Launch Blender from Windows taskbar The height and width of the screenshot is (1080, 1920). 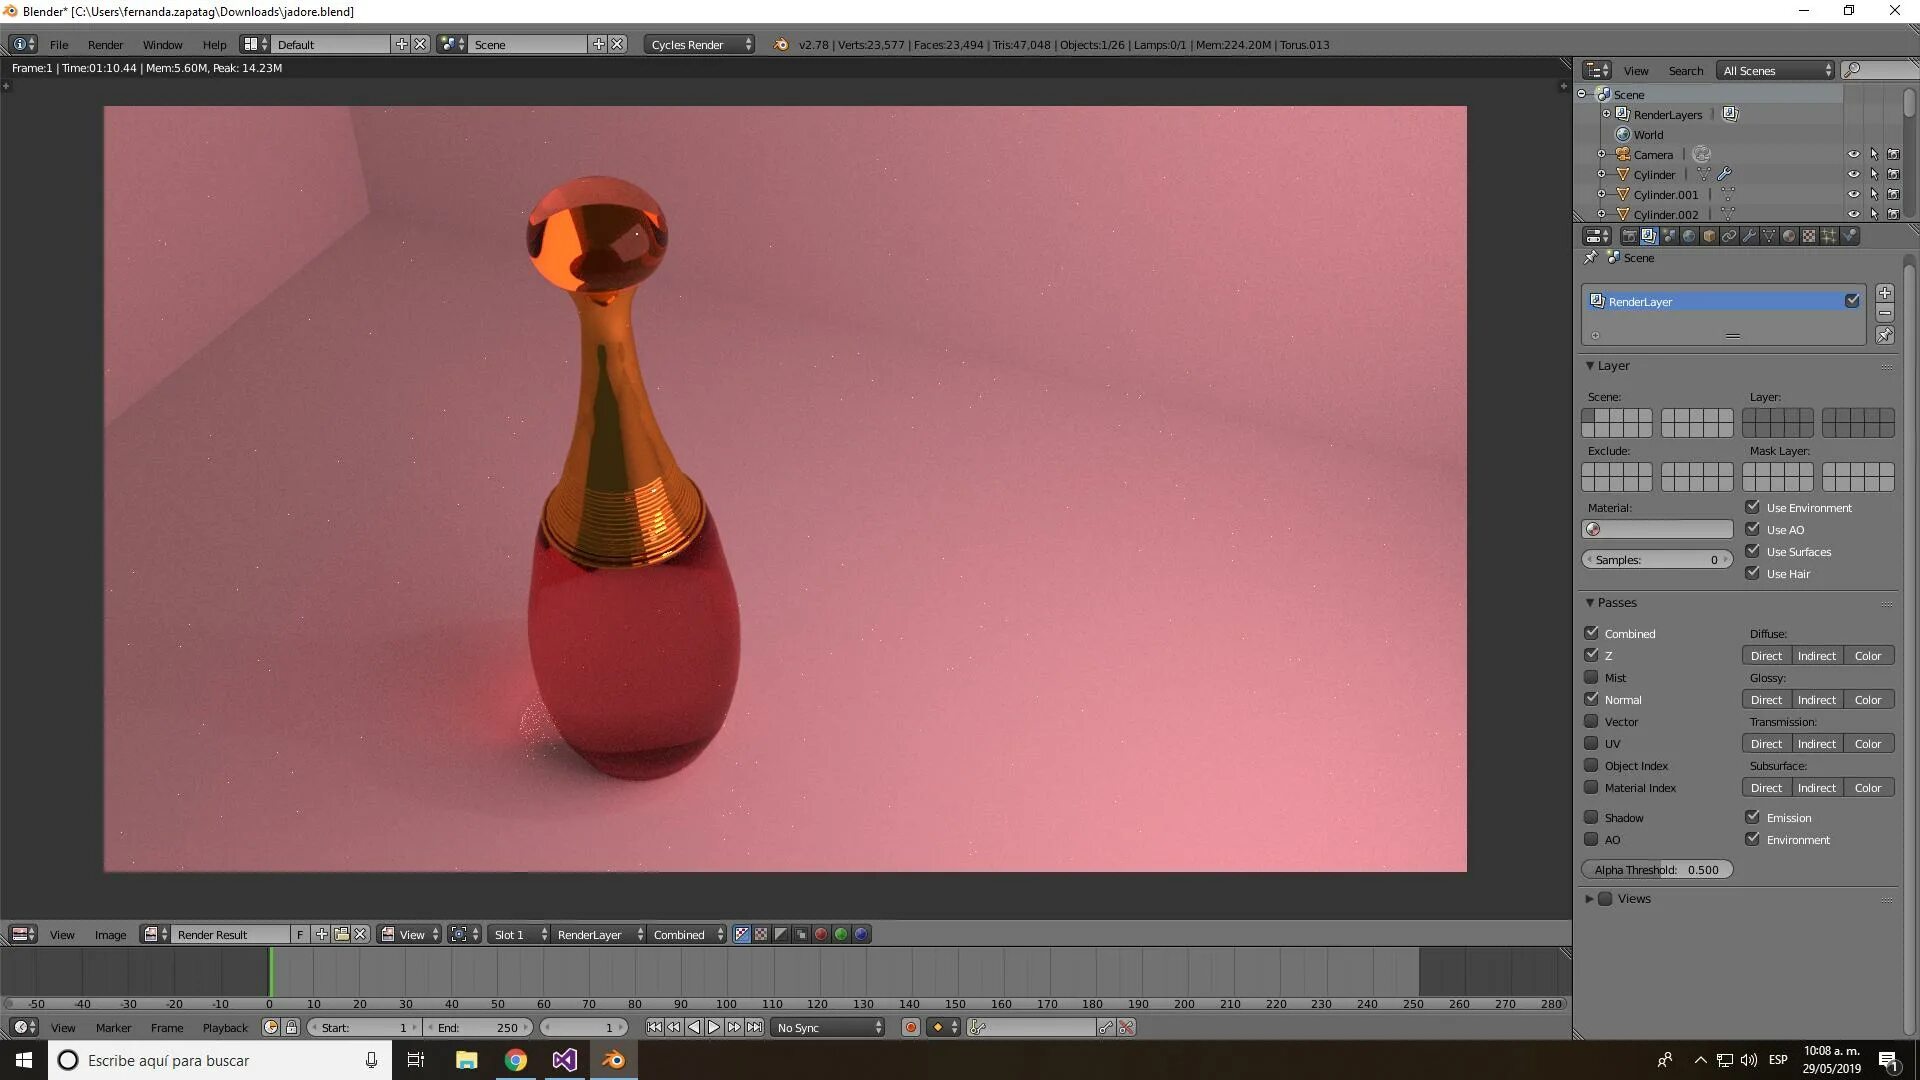click(613, 1060)
